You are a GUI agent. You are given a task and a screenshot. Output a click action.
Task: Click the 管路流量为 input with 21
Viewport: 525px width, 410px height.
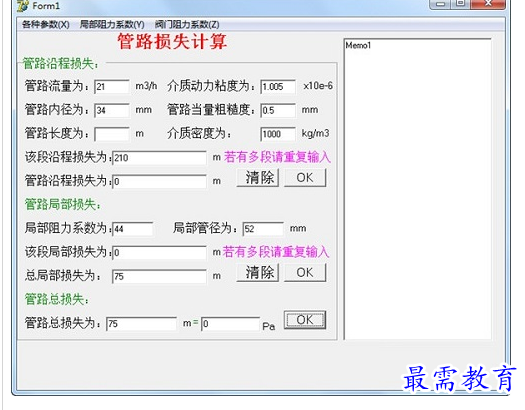112,87
